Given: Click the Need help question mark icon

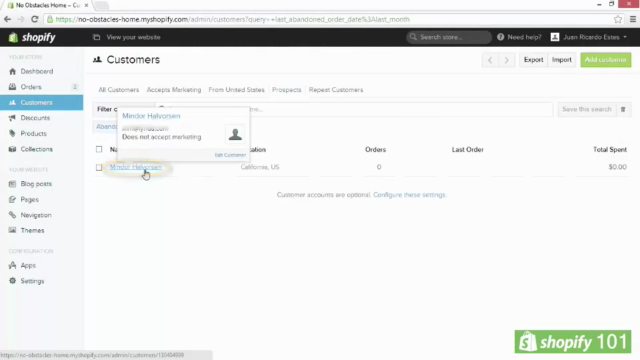Looking at the screenshot, I should click(500, 37).
